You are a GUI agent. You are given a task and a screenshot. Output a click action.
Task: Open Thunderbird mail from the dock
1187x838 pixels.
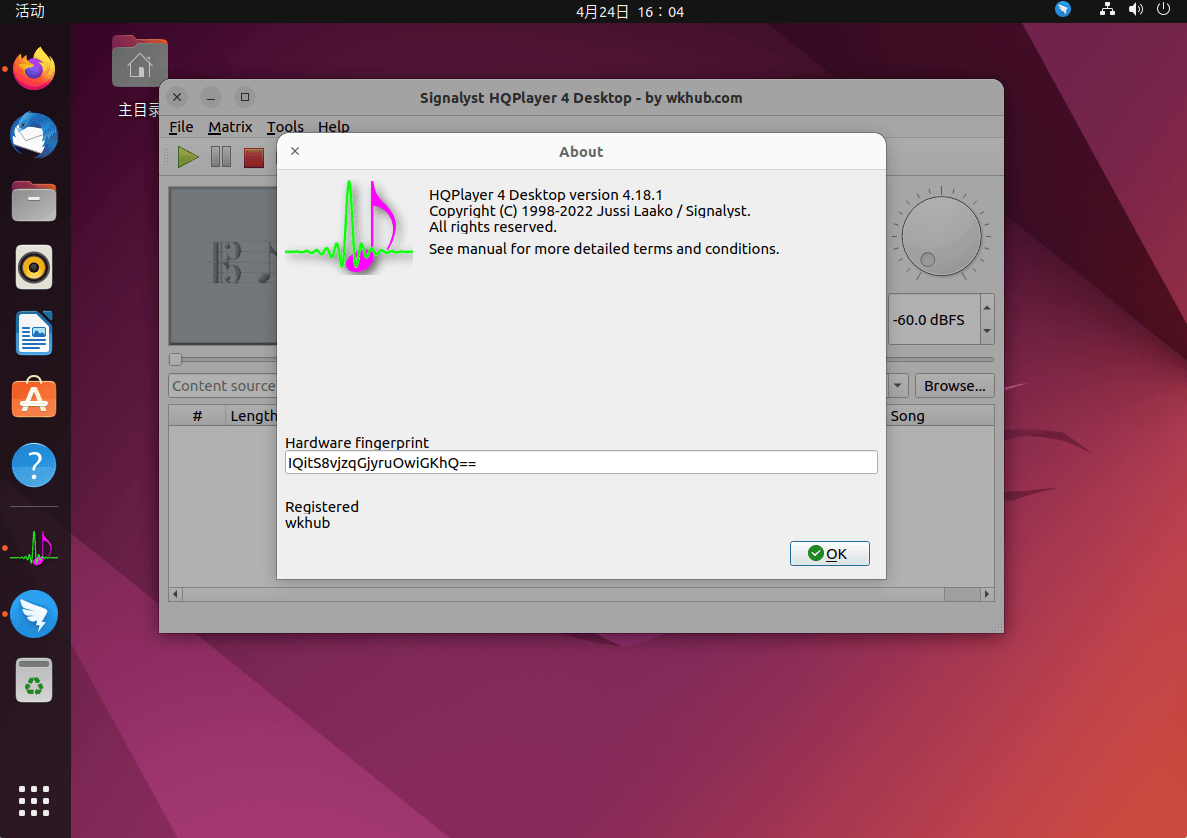34,136
